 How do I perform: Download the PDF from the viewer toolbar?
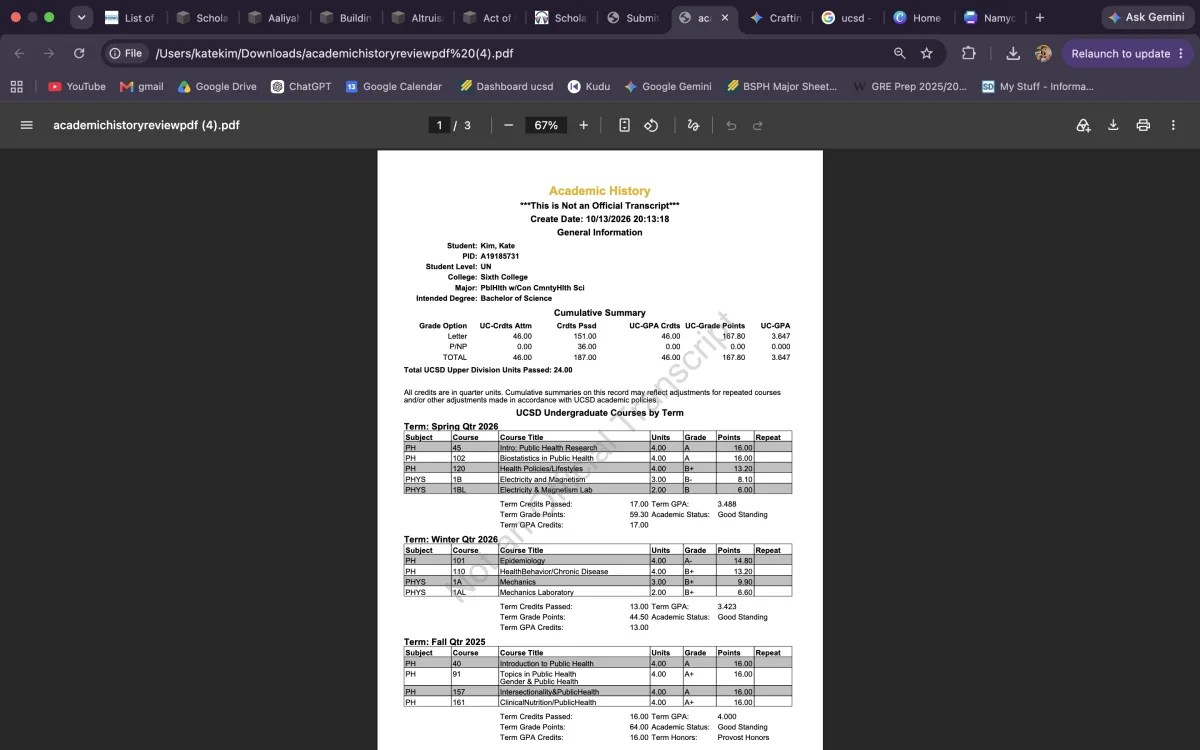(1113, 125)
